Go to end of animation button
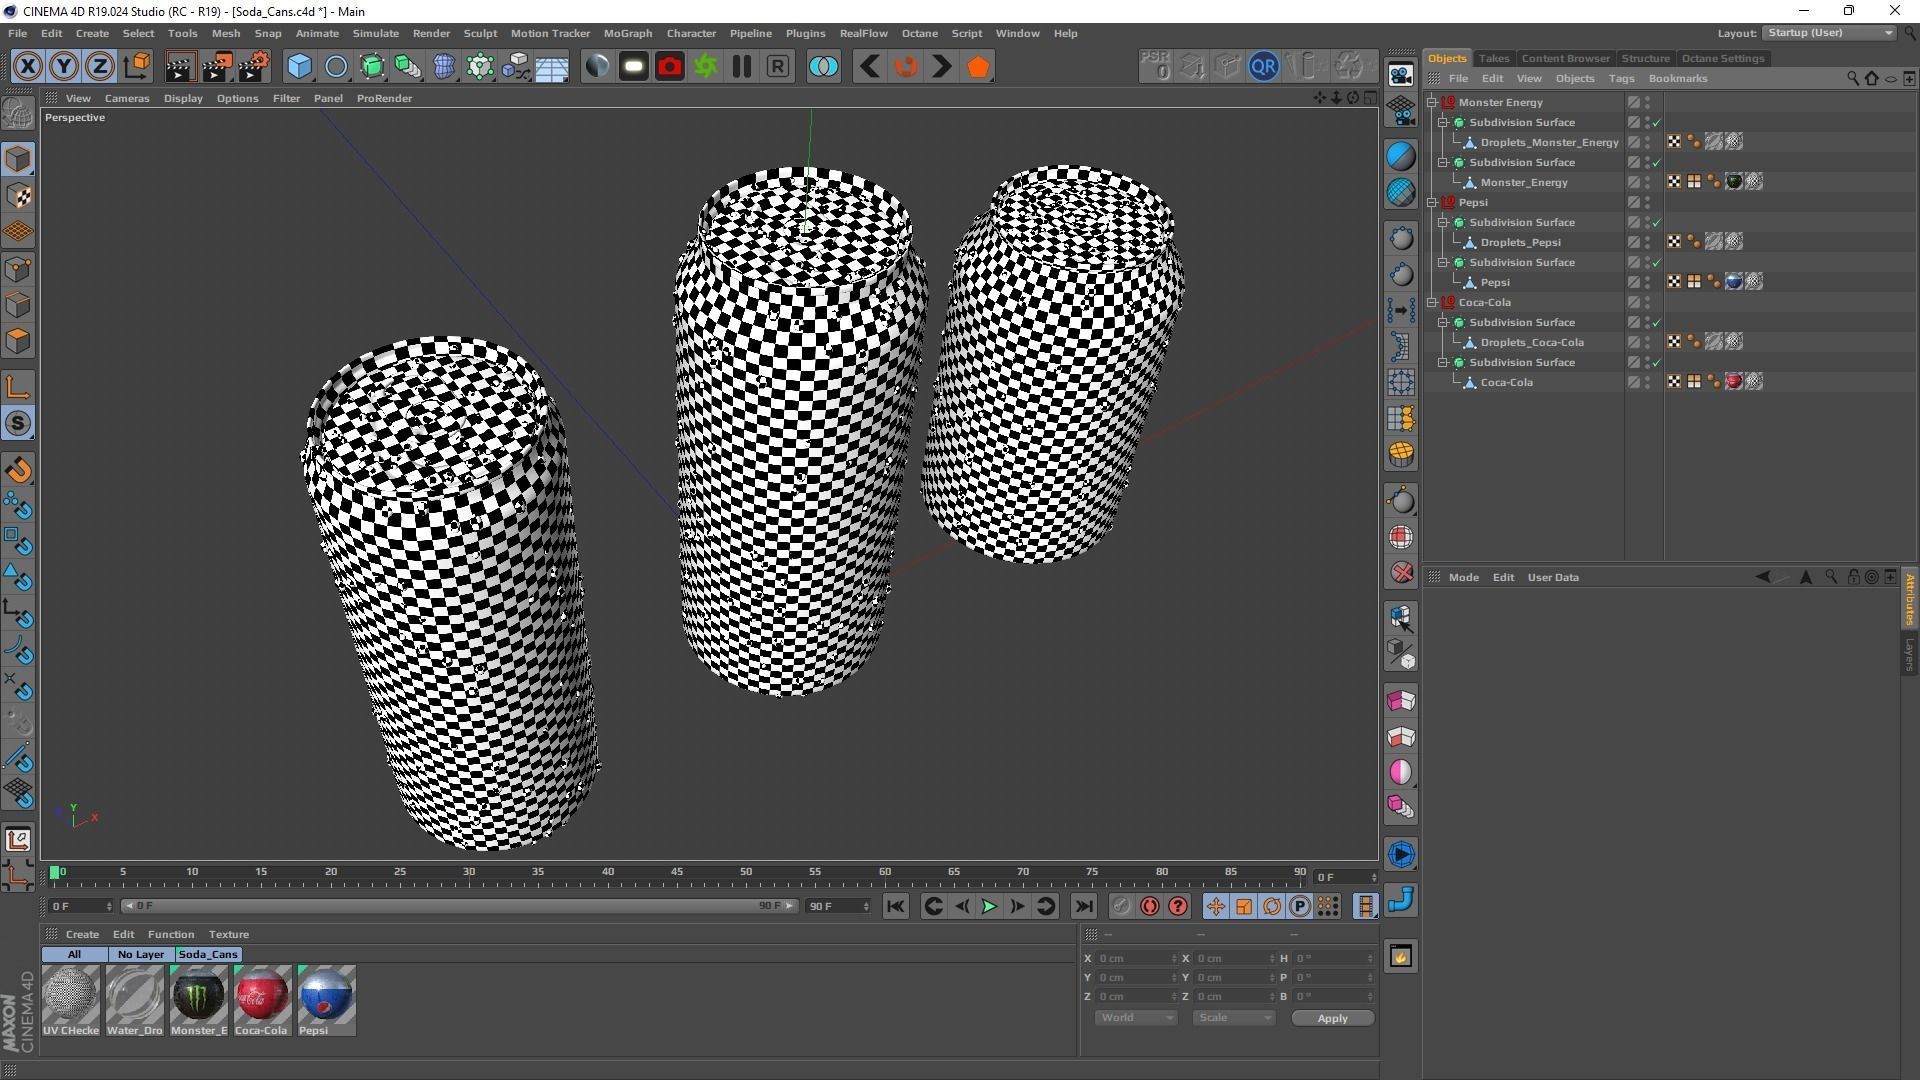The height and width of the screenshot is (1080, 1920). [1083, 907]
